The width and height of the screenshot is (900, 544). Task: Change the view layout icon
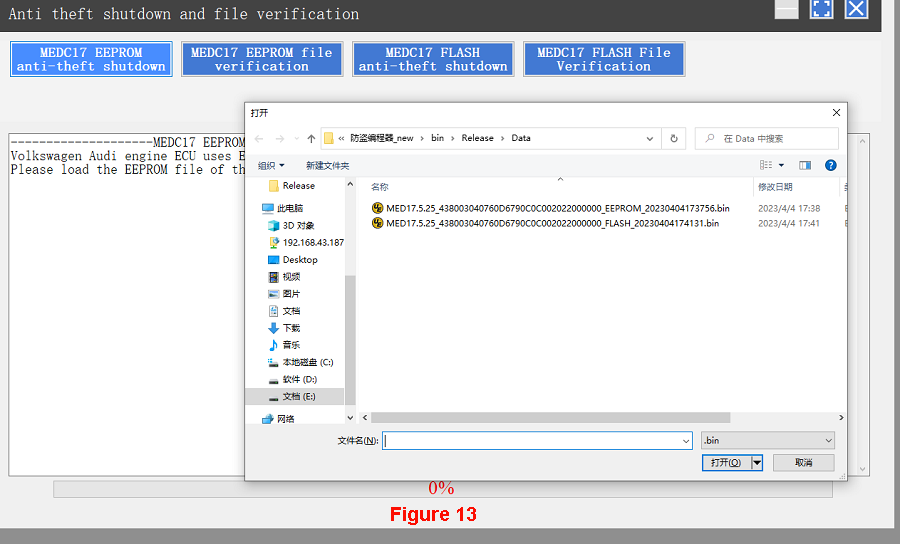(x=766, y=165)
